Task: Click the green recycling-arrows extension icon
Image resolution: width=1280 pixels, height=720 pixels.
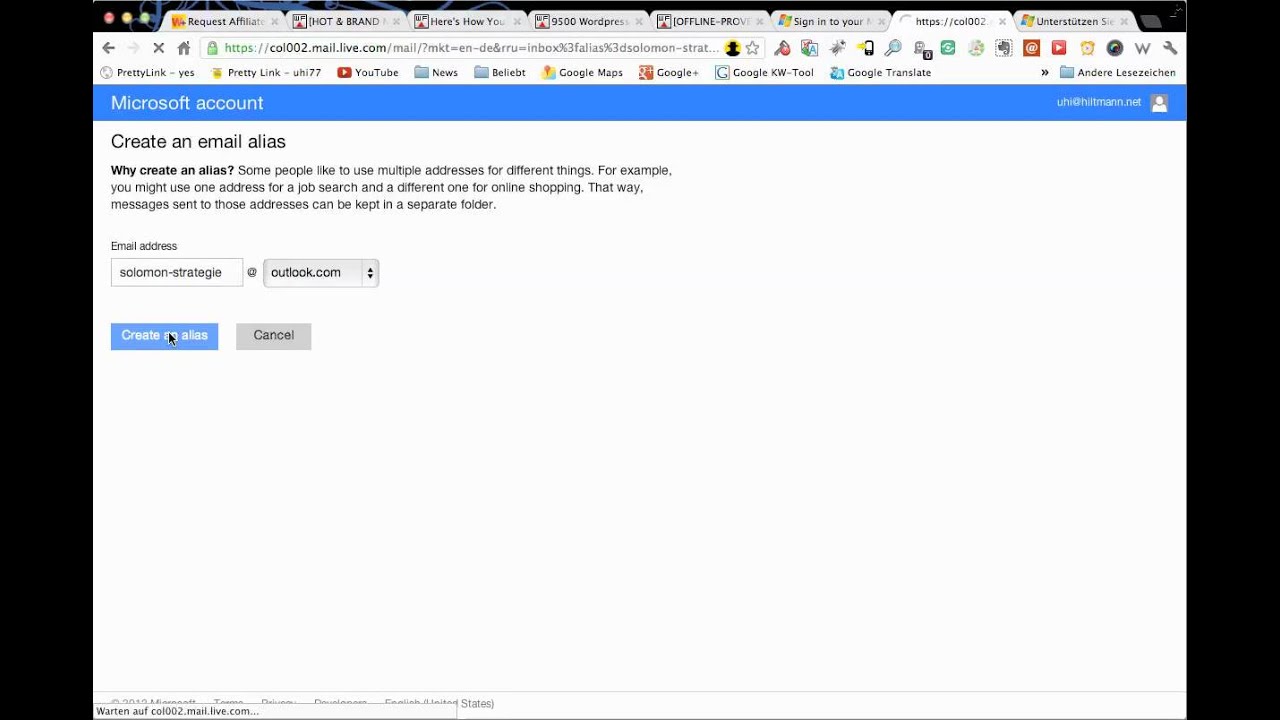Action: point(976,48)
